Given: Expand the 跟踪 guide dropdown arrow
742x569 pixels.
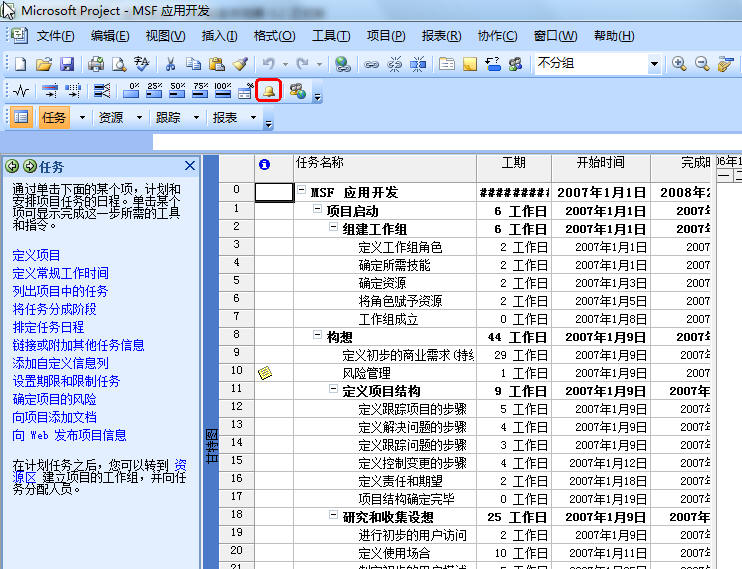Looking at the screenshot, I should (x=196, y=117).
